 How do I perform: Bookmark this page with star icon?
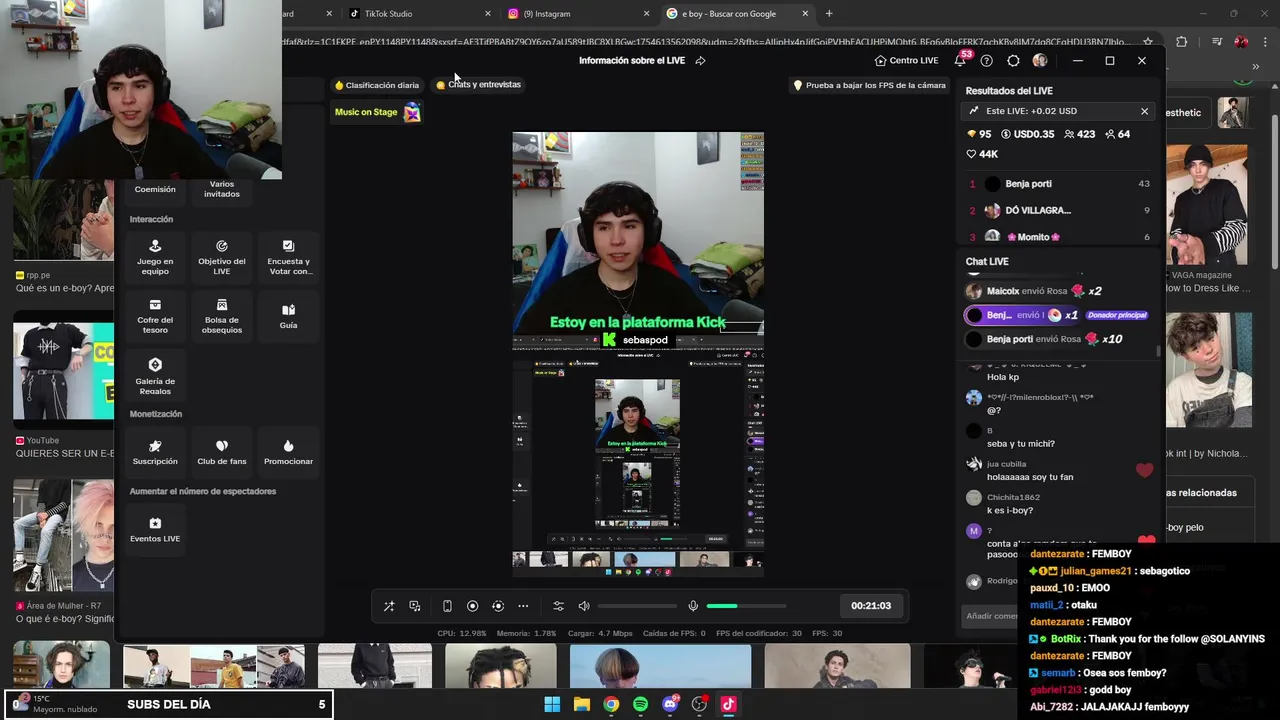click(x=1148, y=42)
